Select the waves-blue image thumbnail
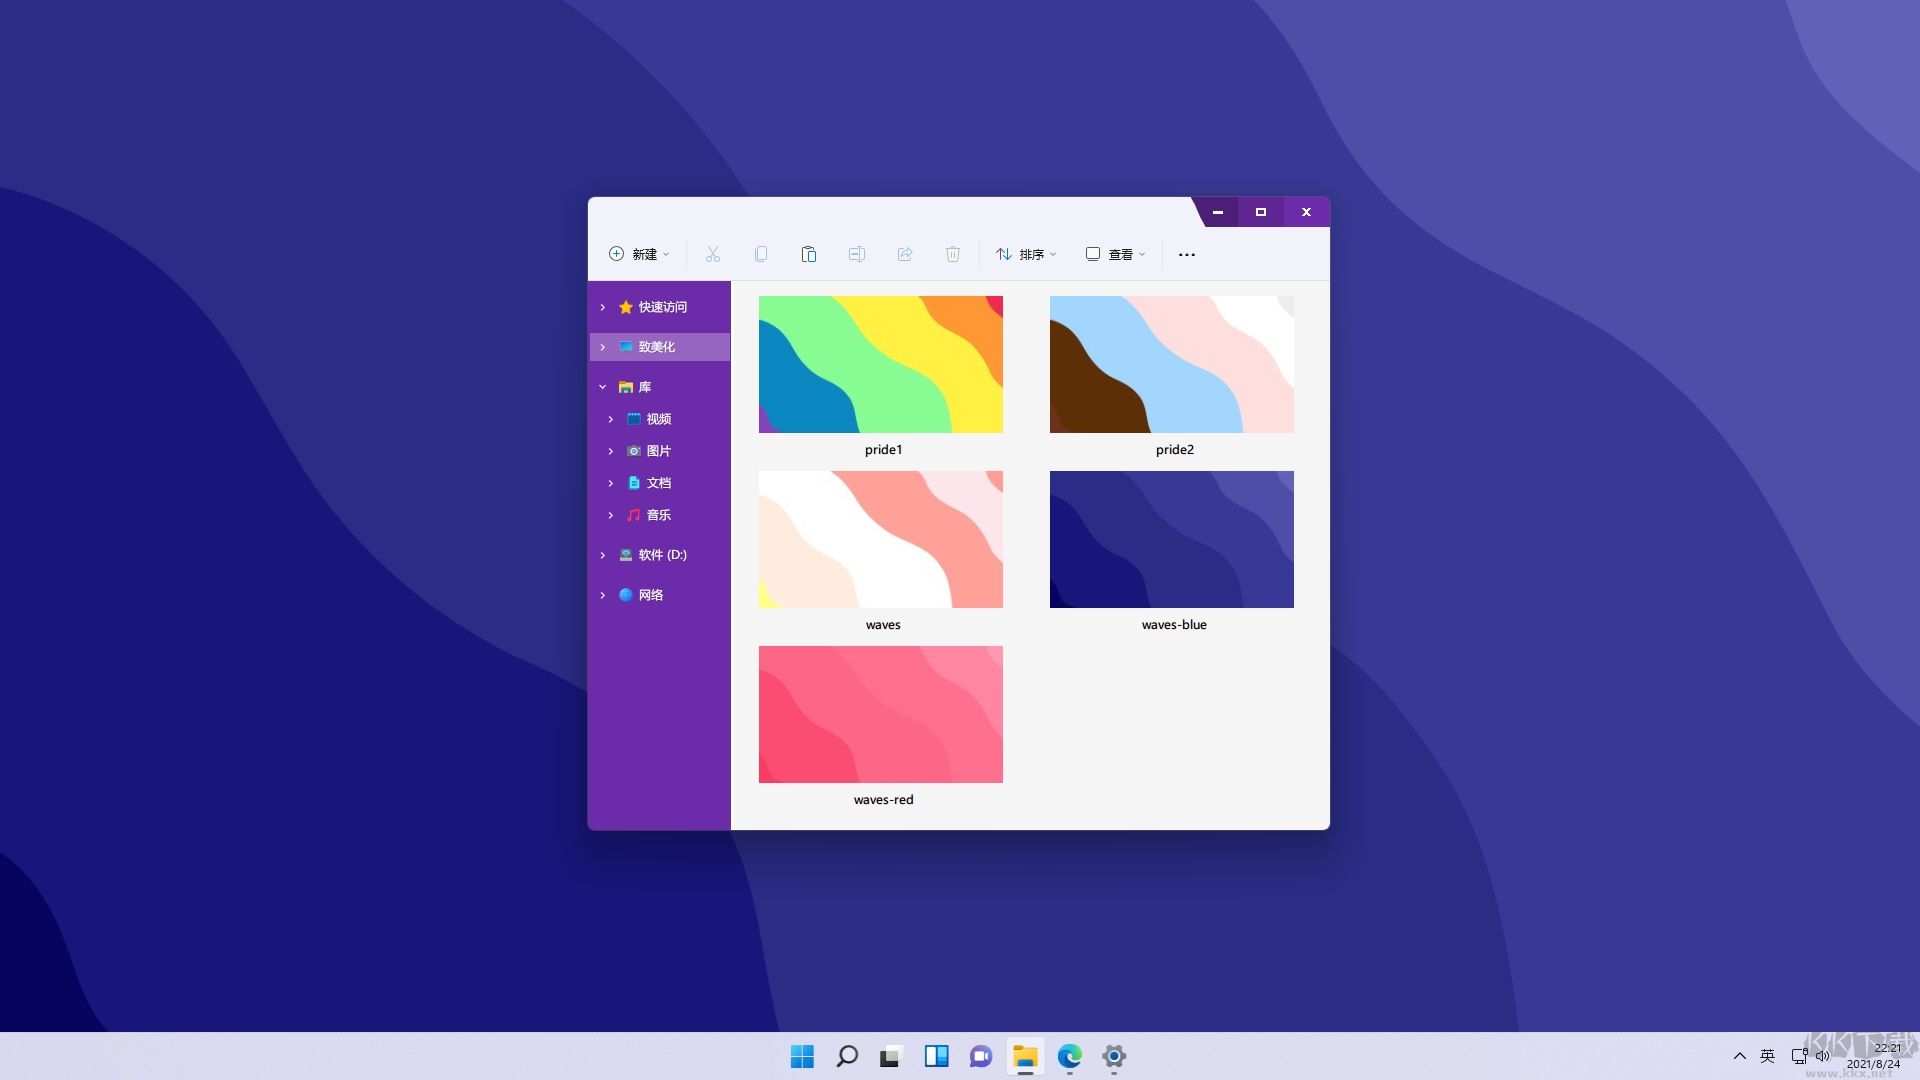 tap(1171, 539)
